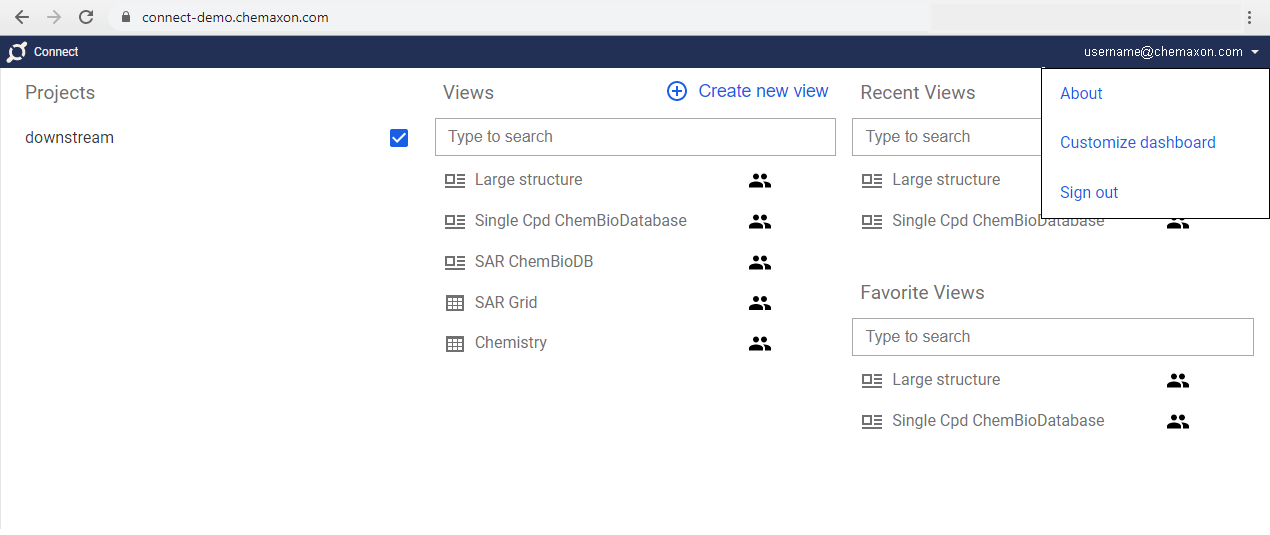The height and width of the screenshot is (535, 1270).
Task: Click shared people icon for SAR Grid
Action: coord(760,303)
